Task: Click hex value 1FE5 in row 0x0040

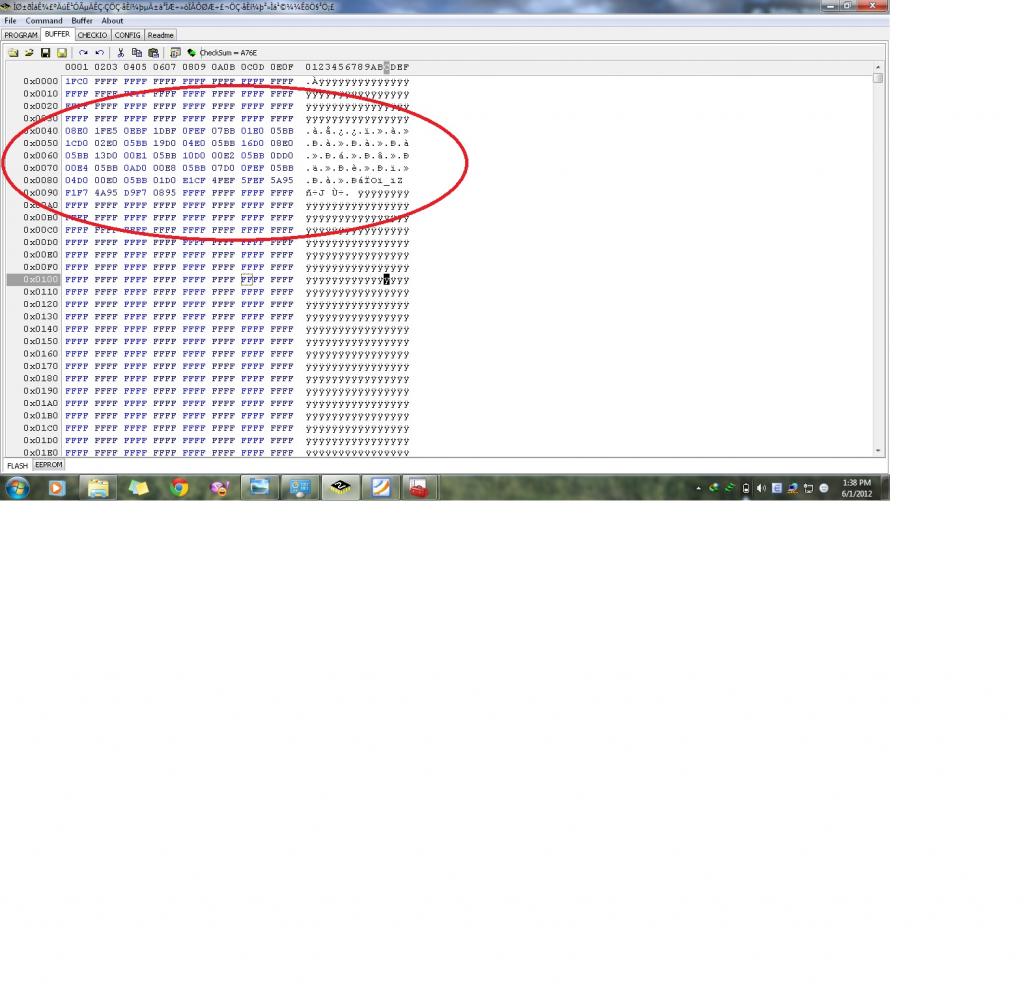Action: (x=106, y=131)
